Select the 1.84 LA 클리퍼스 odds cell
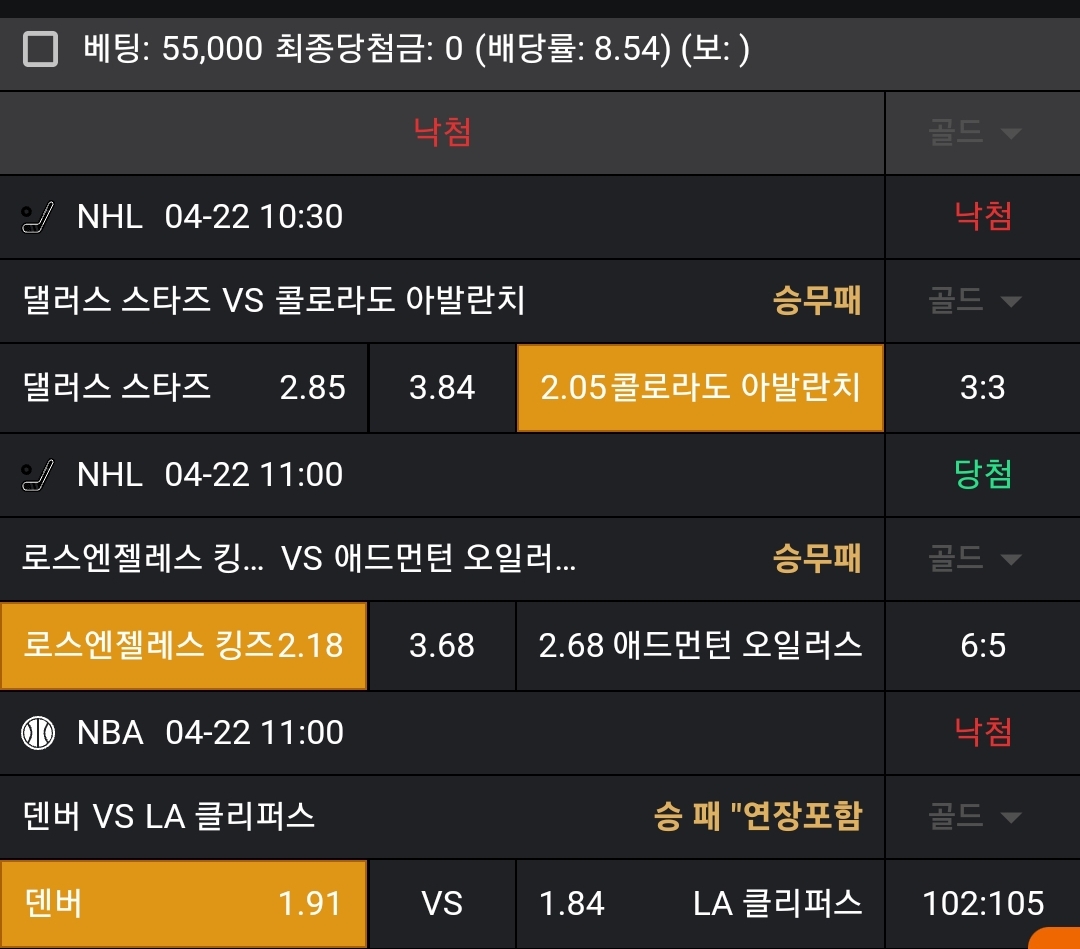Viewport: 1080px width, 949px height. 700,904
